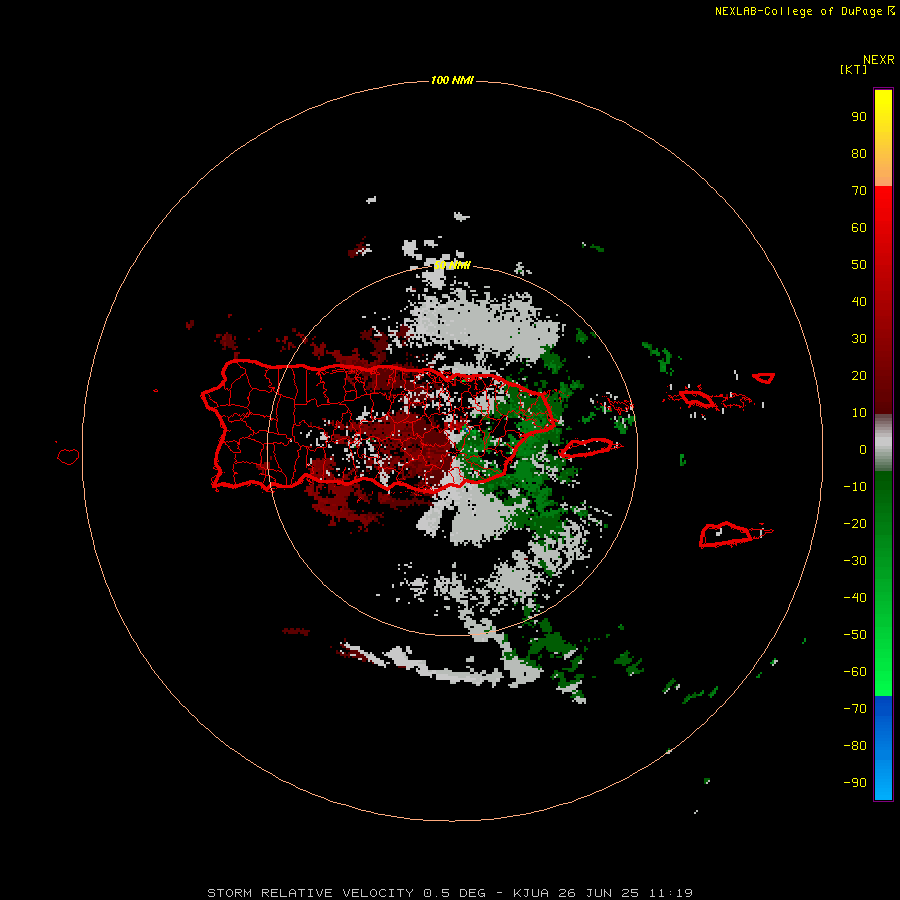Click the 50 NMI range ring label
900x900 pixels.
coord(452,265)
